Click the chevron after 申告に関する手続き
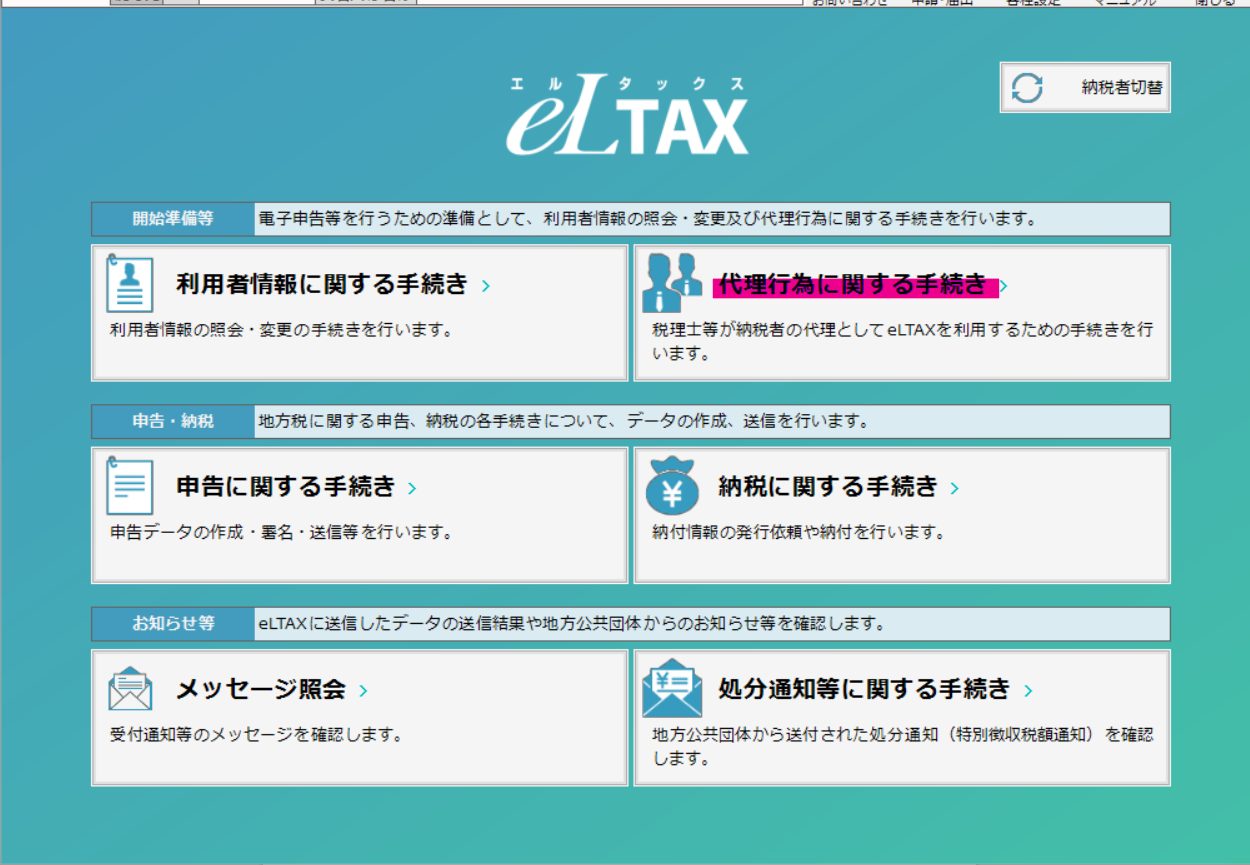Viewport: 1250px width, 865px height. click(x=412, y=489)
